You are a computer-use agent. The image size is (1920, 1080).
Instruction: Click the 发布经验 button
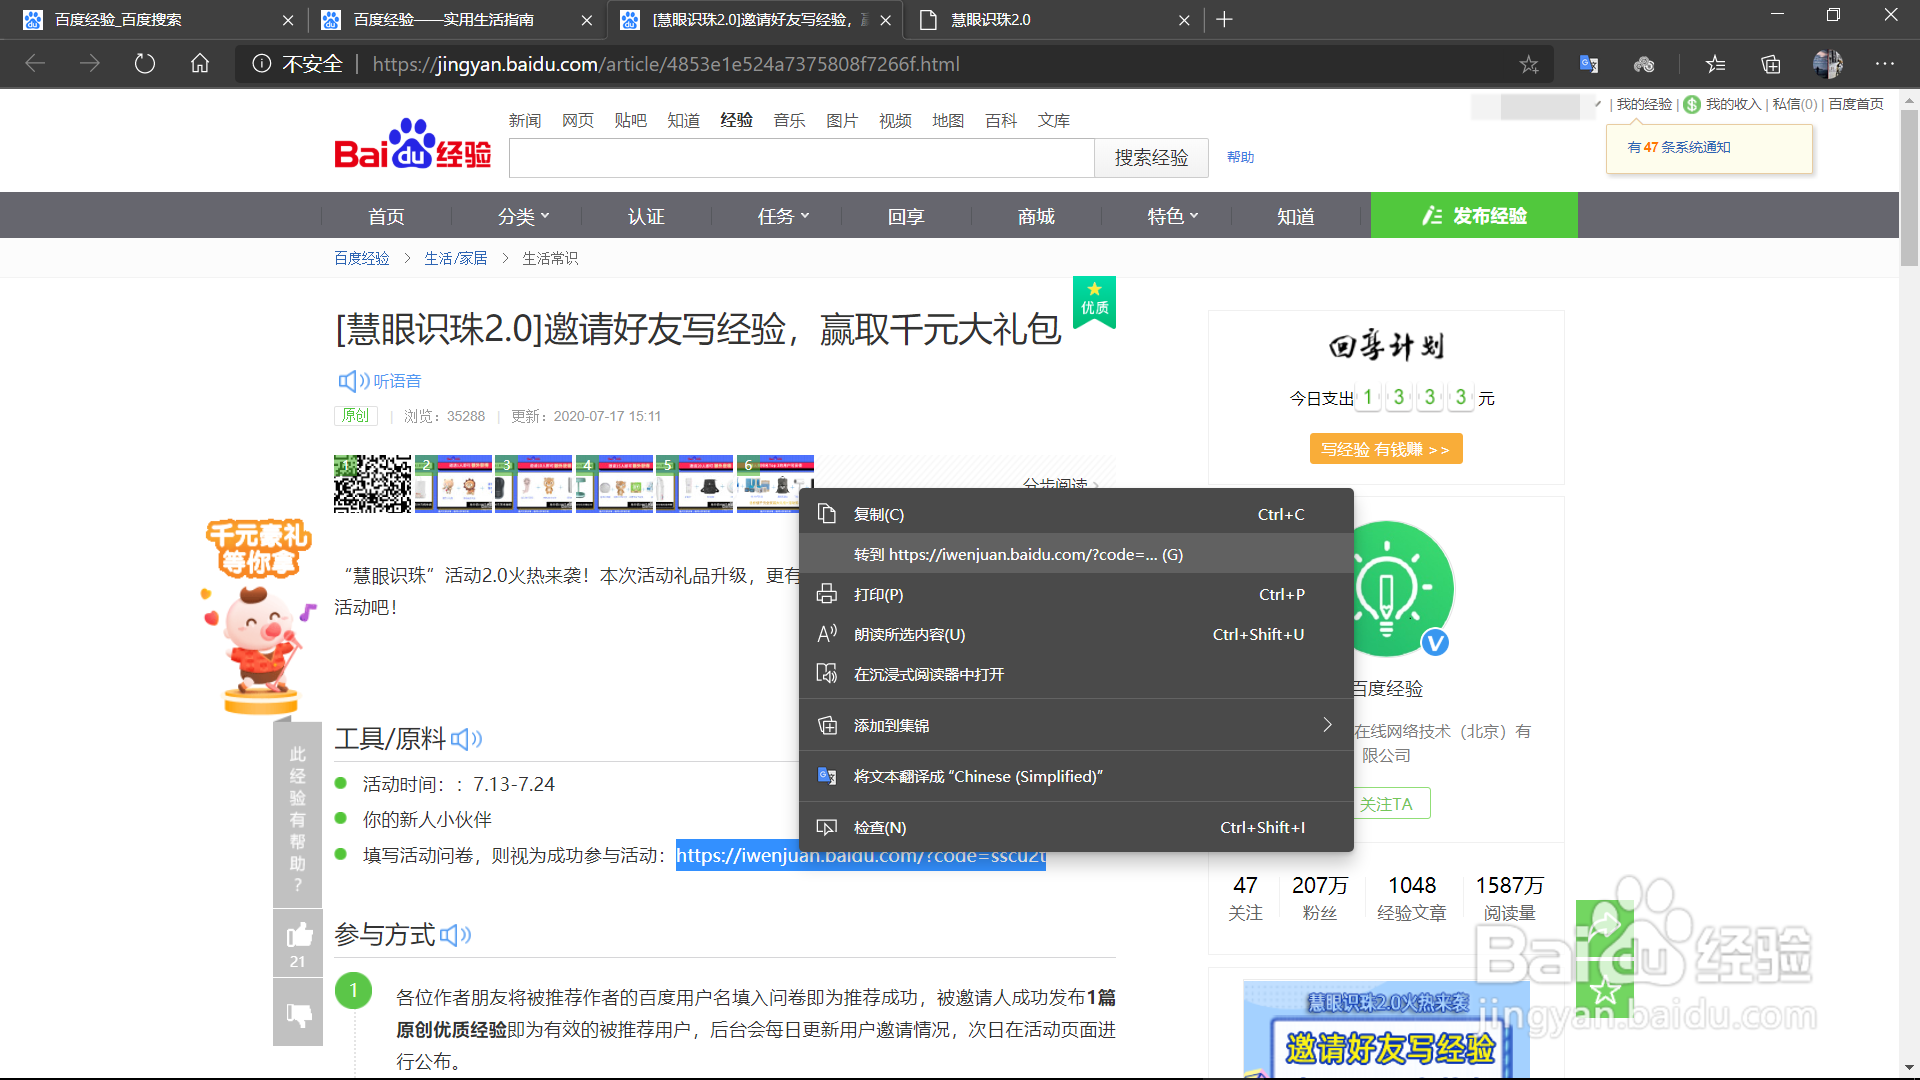1474,216
